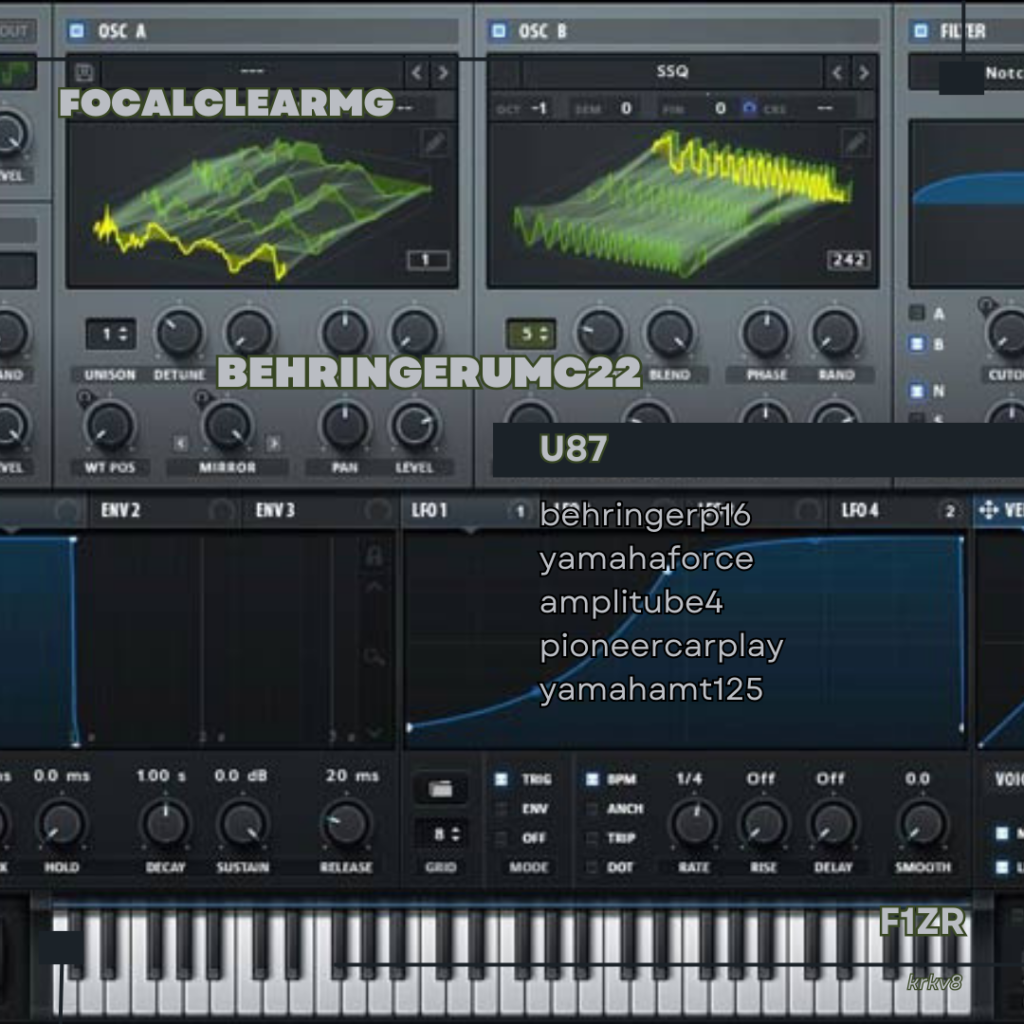Toggle the LFO TRIG mode checkbox
The height and width of the screenshot is (1024, 1024).
[501, 779]
